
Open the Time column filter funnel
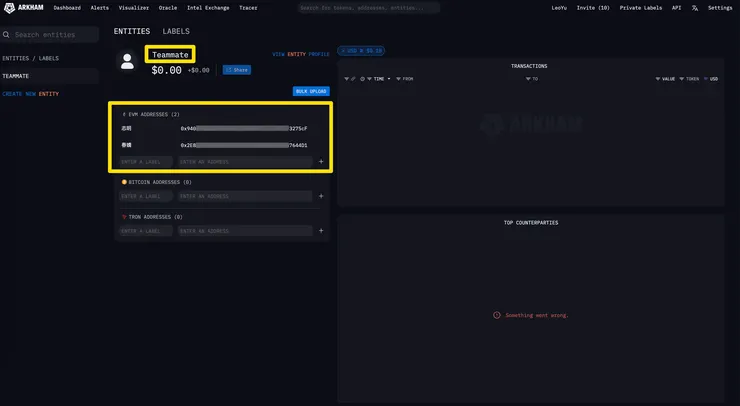point(370,79)
